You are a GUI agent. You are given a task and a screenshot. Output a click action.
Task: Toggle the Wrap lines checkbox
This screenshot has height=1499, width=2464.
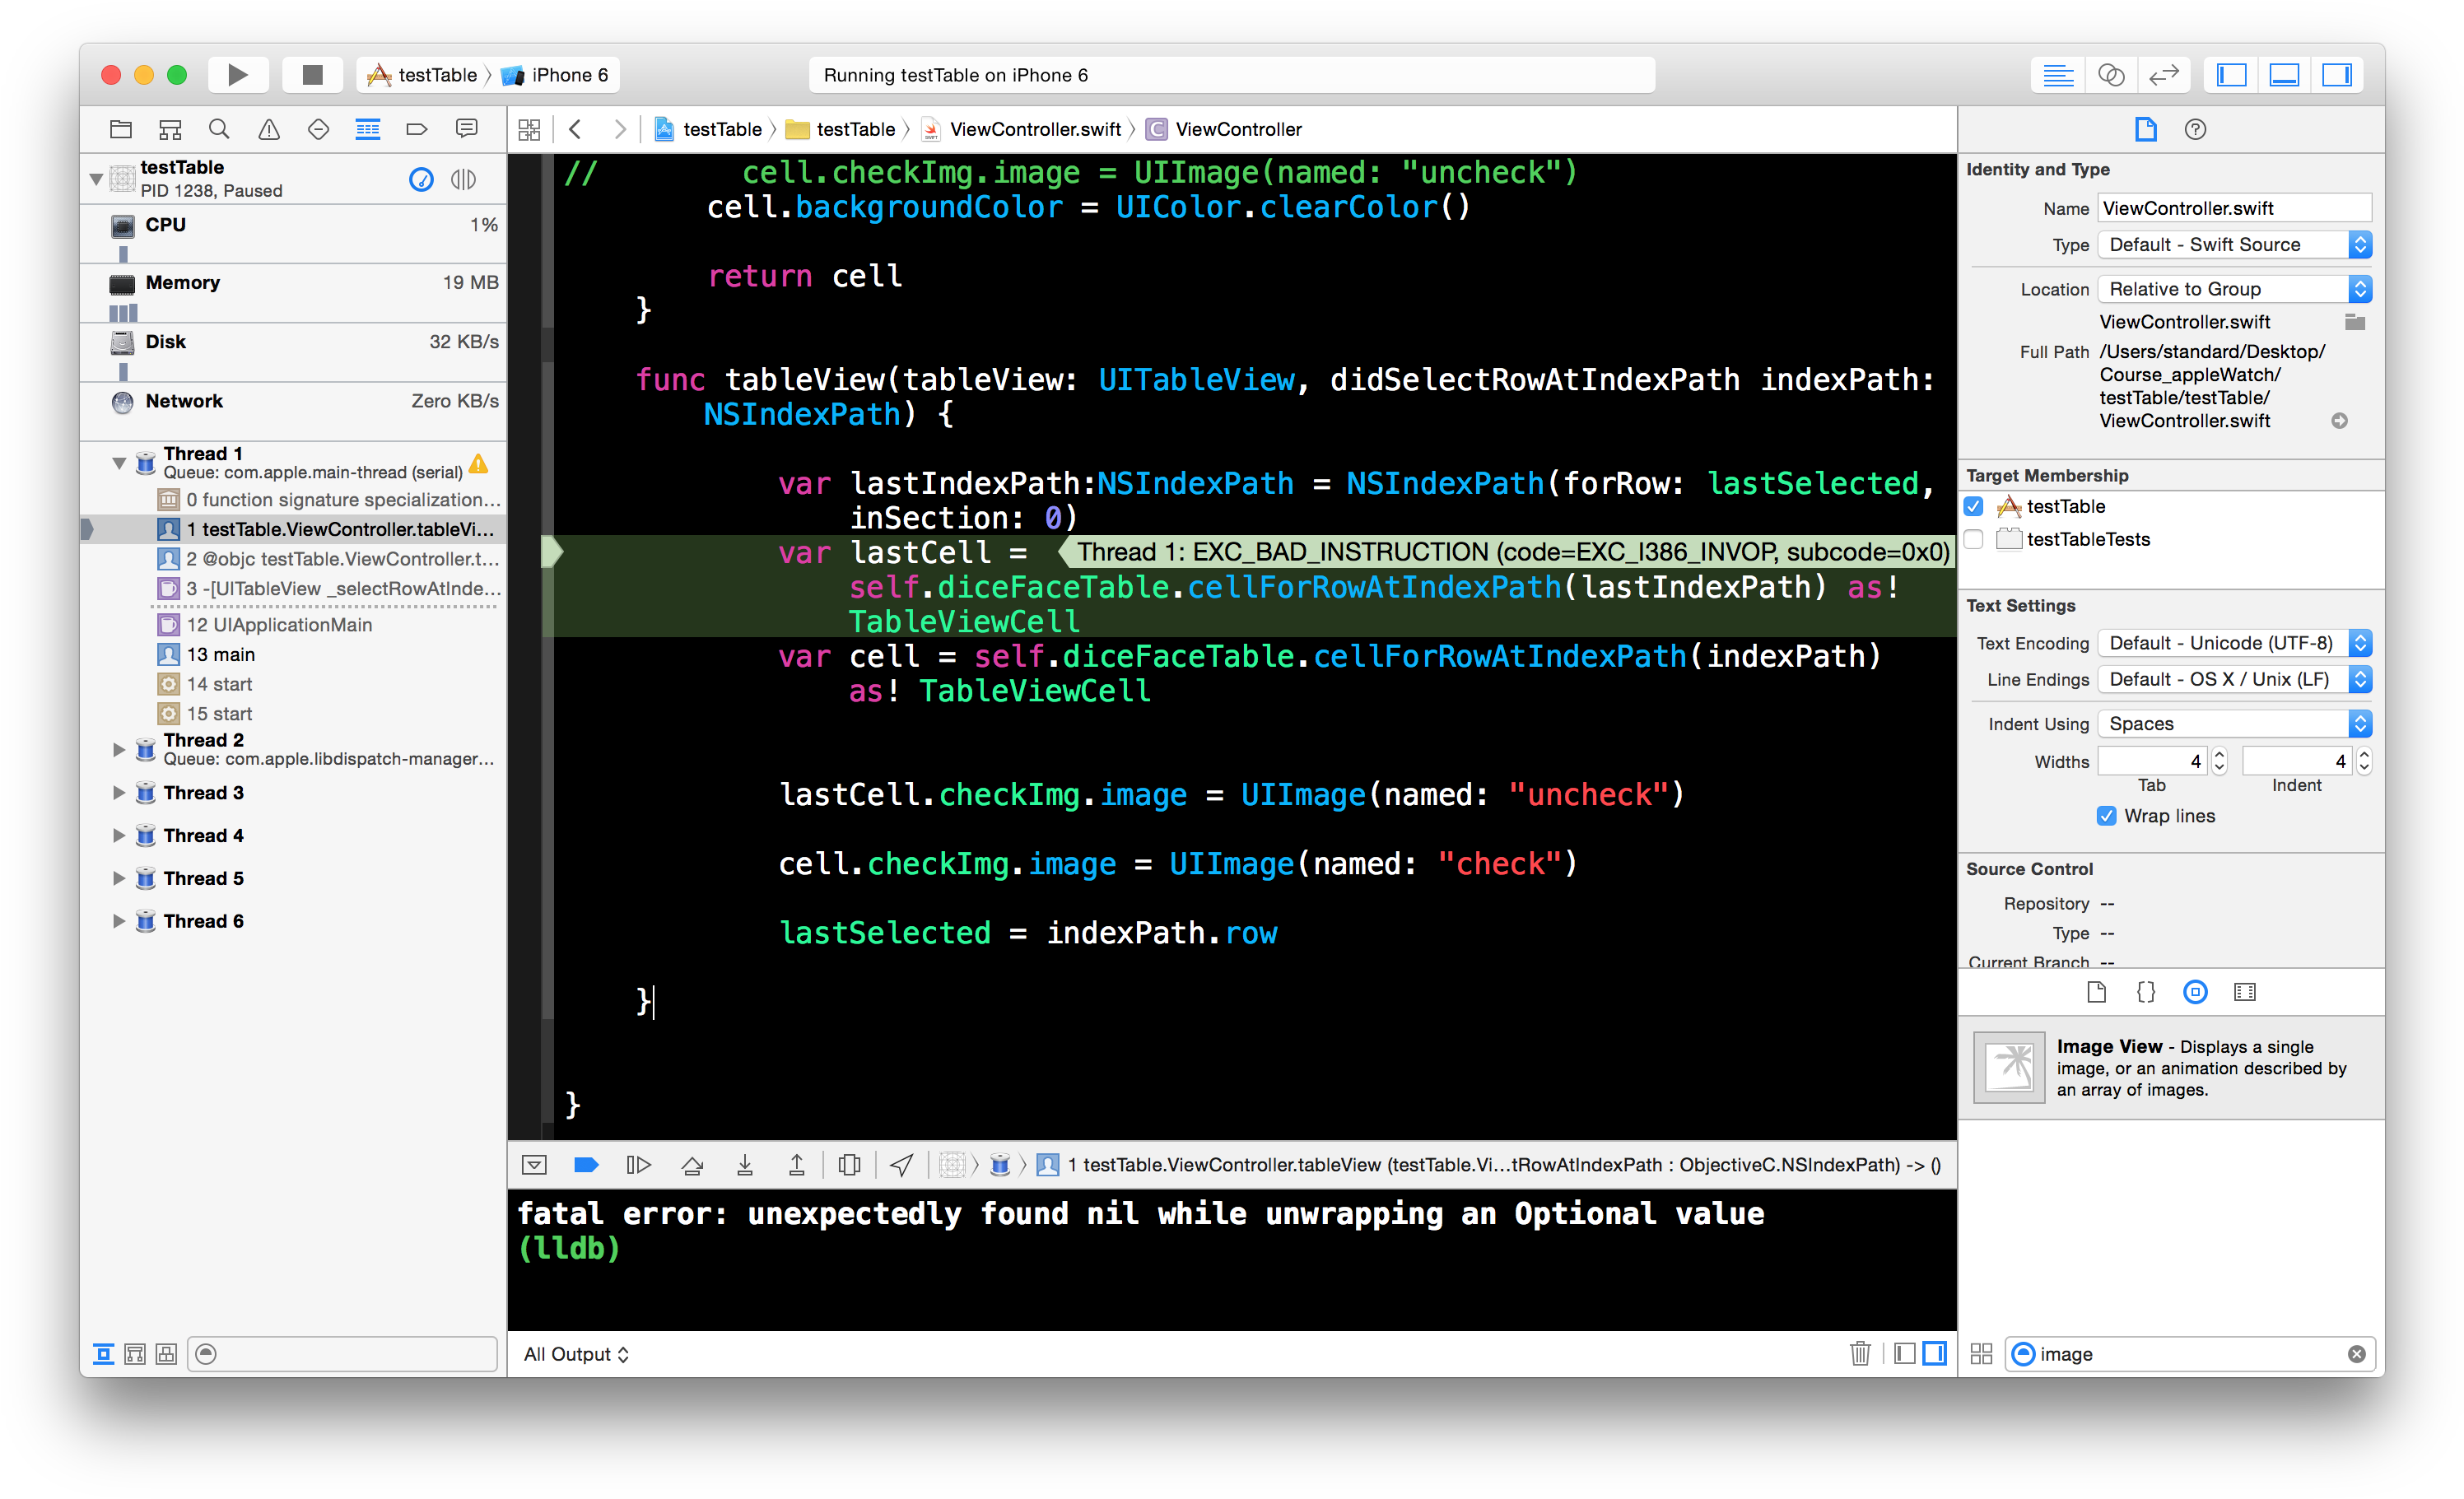(x=2106, y=816)
